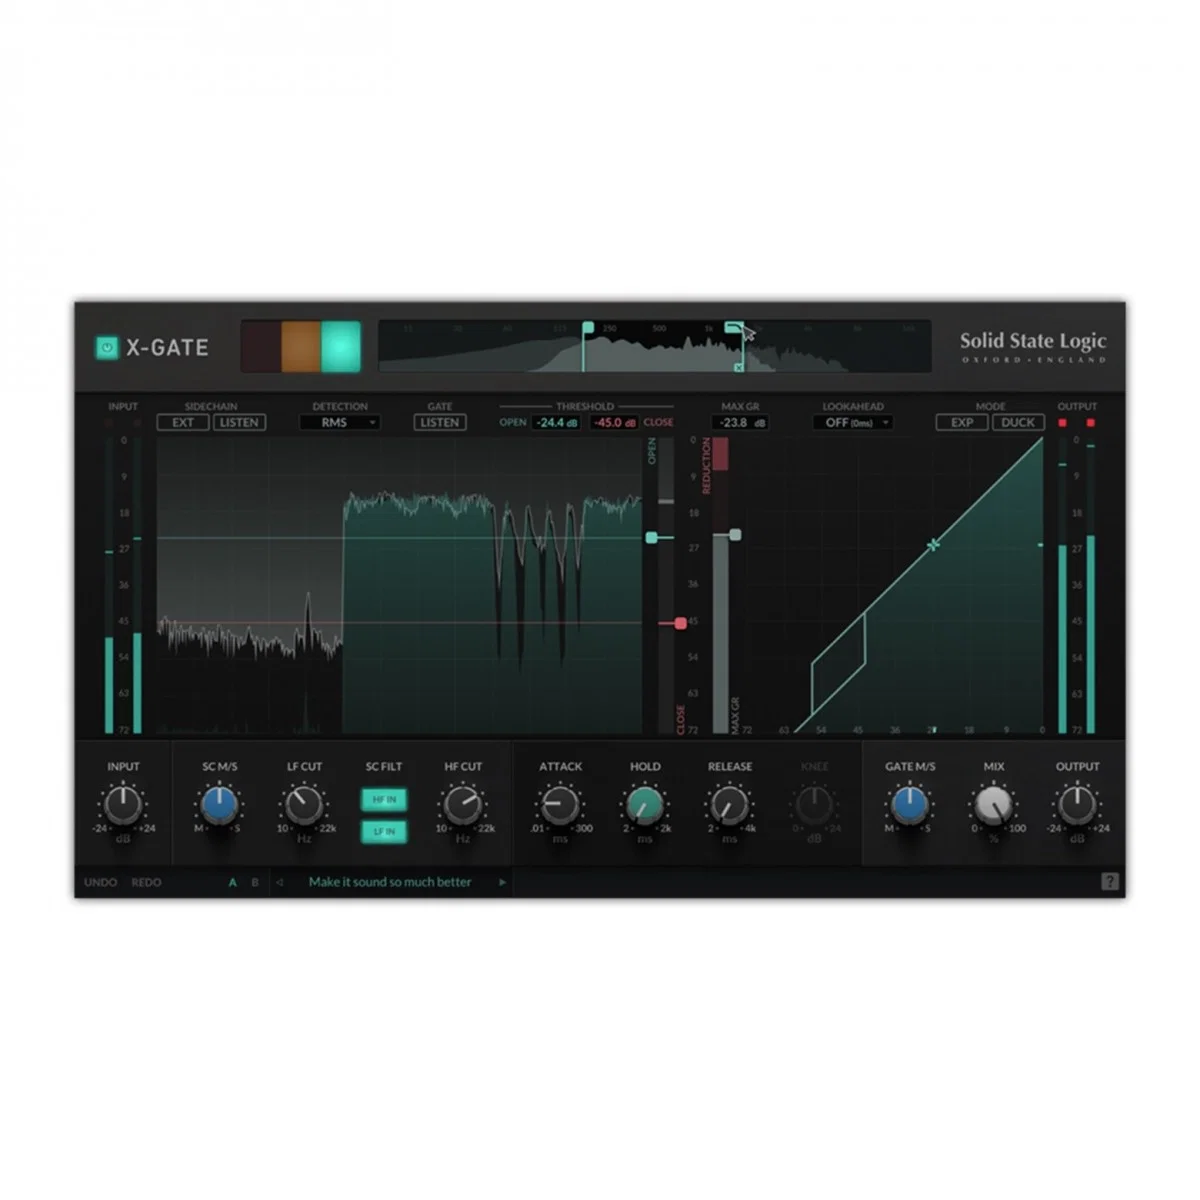The width and height of the screenshot is (1200, 1200).
Task: Grab the close threshold red slider handle
Action: coord(680,623)
